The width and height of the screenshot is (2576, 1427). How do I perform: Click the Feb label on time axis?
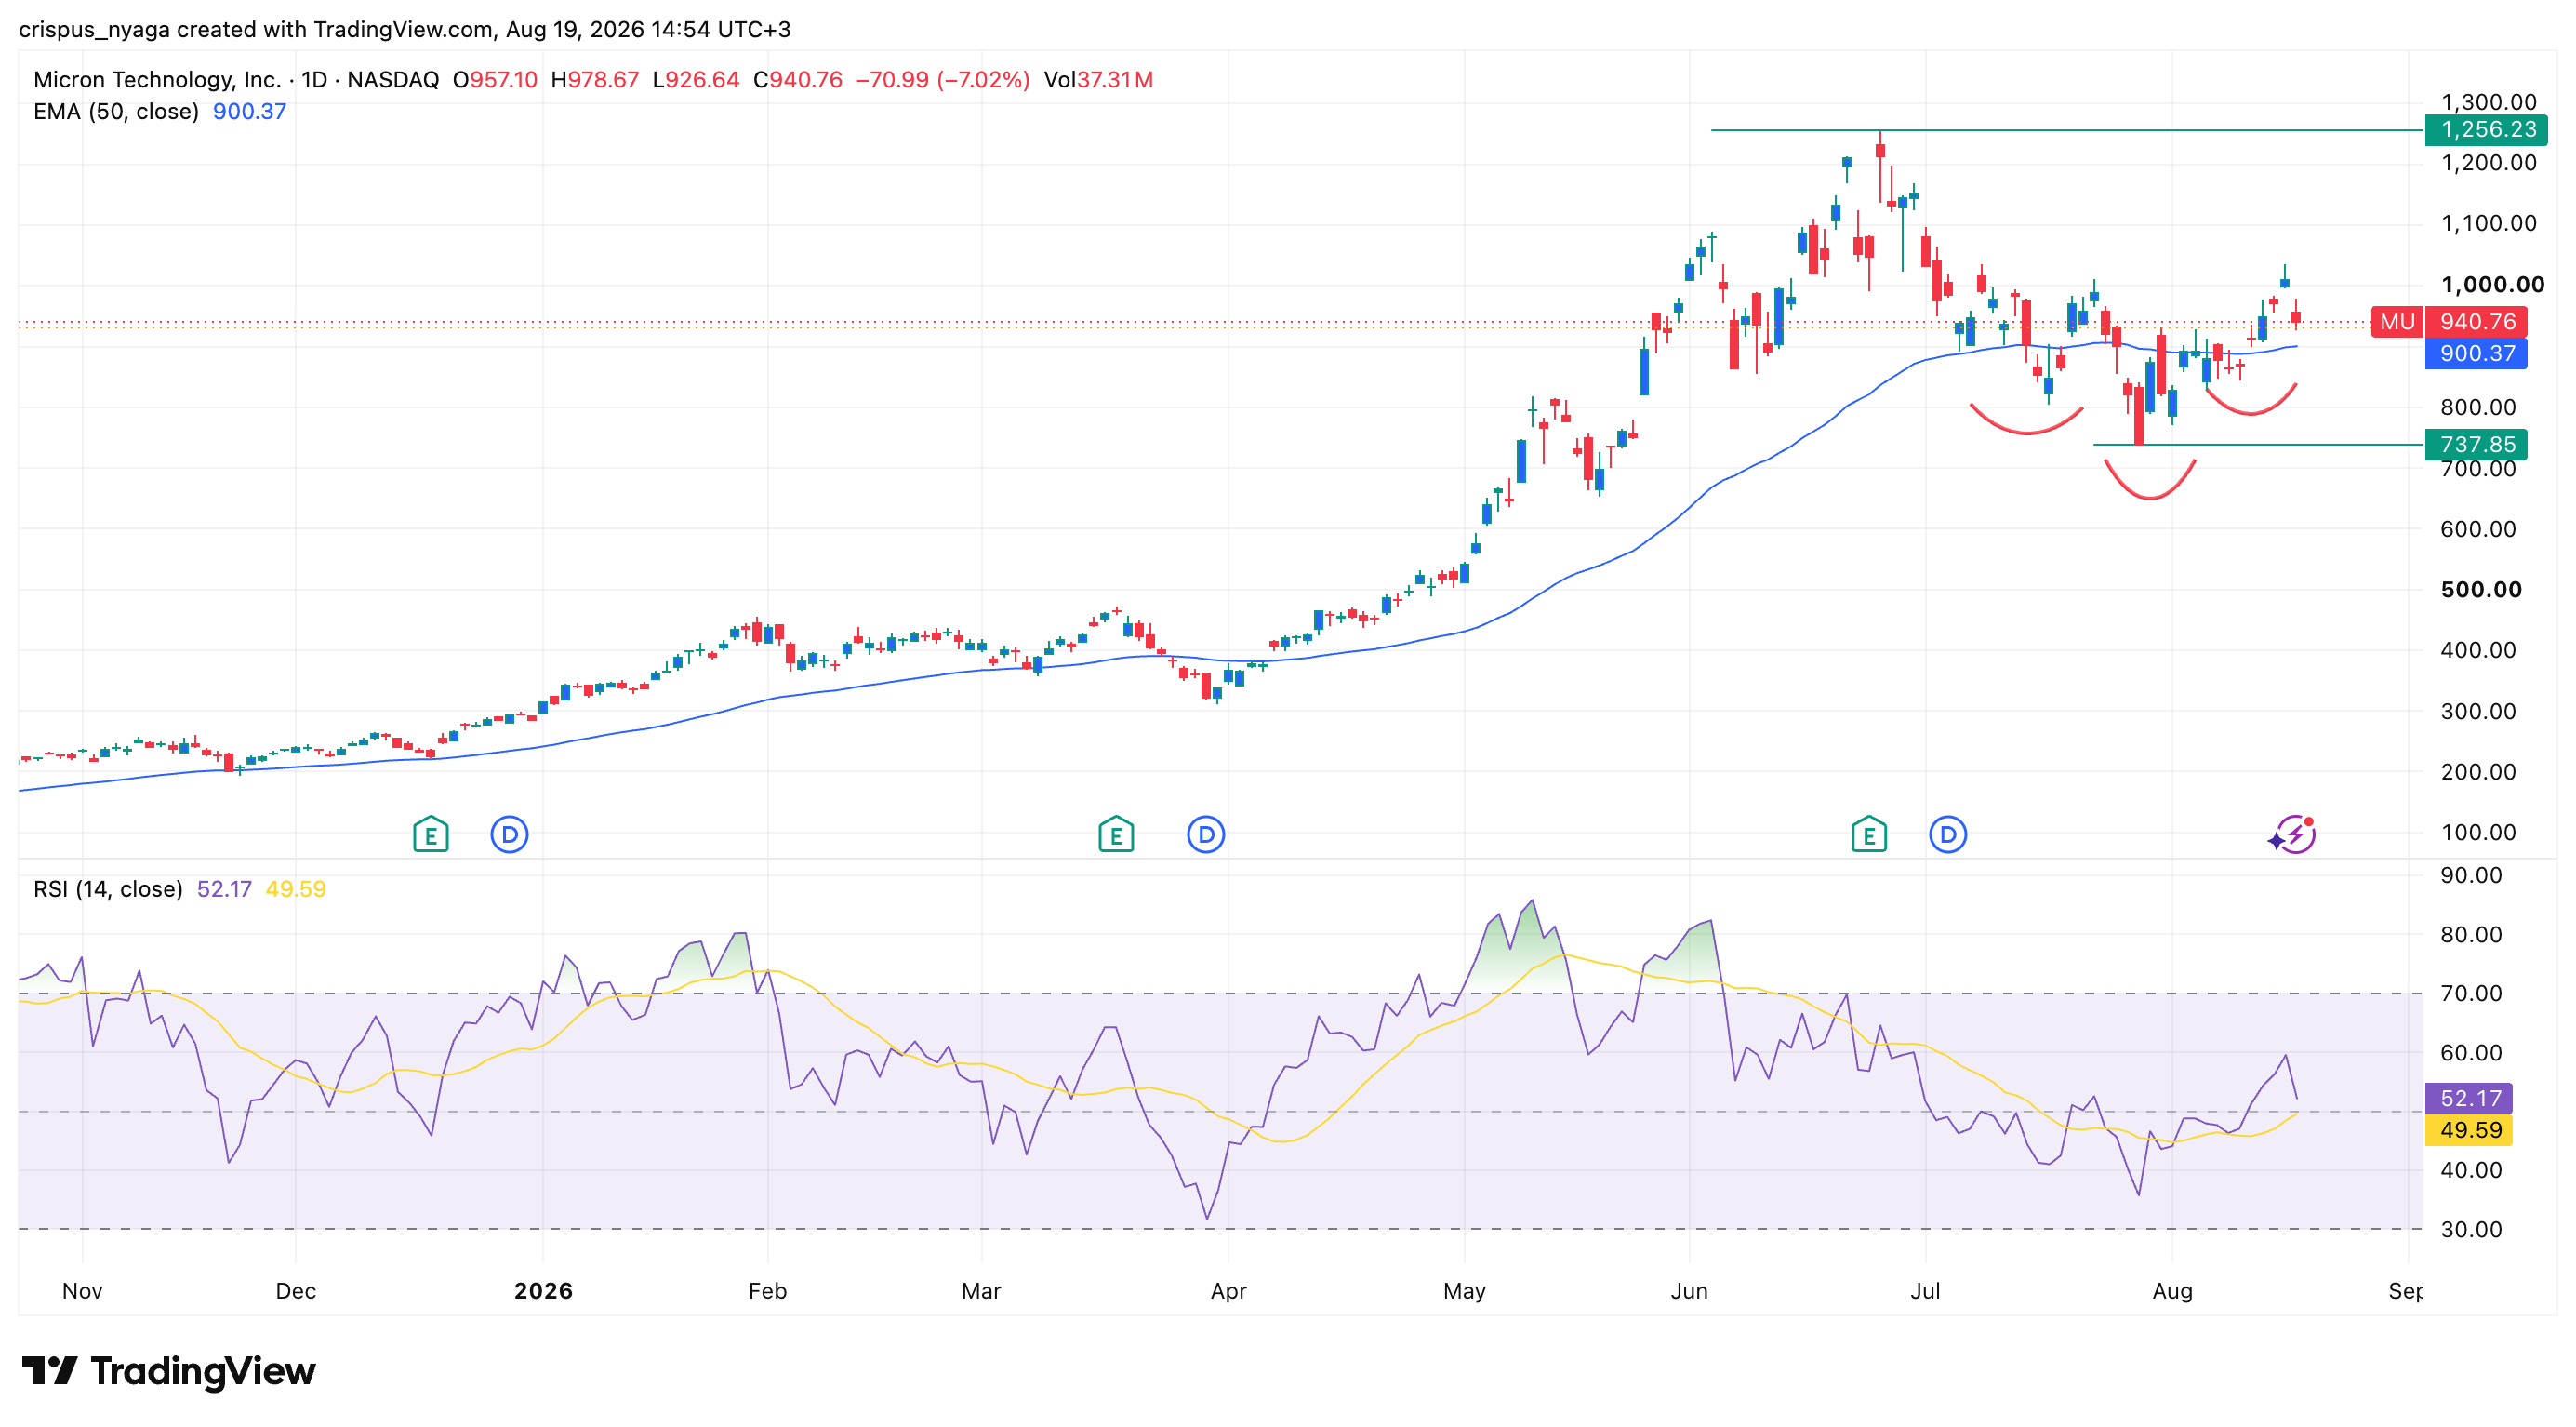point(768,1291)
